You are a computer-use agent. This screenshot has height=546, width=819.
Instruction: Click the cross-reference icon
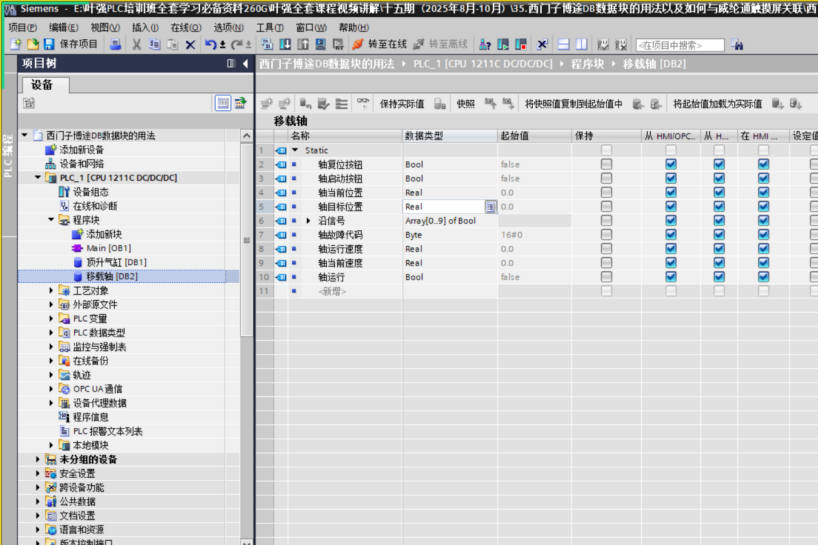point(542,44)
